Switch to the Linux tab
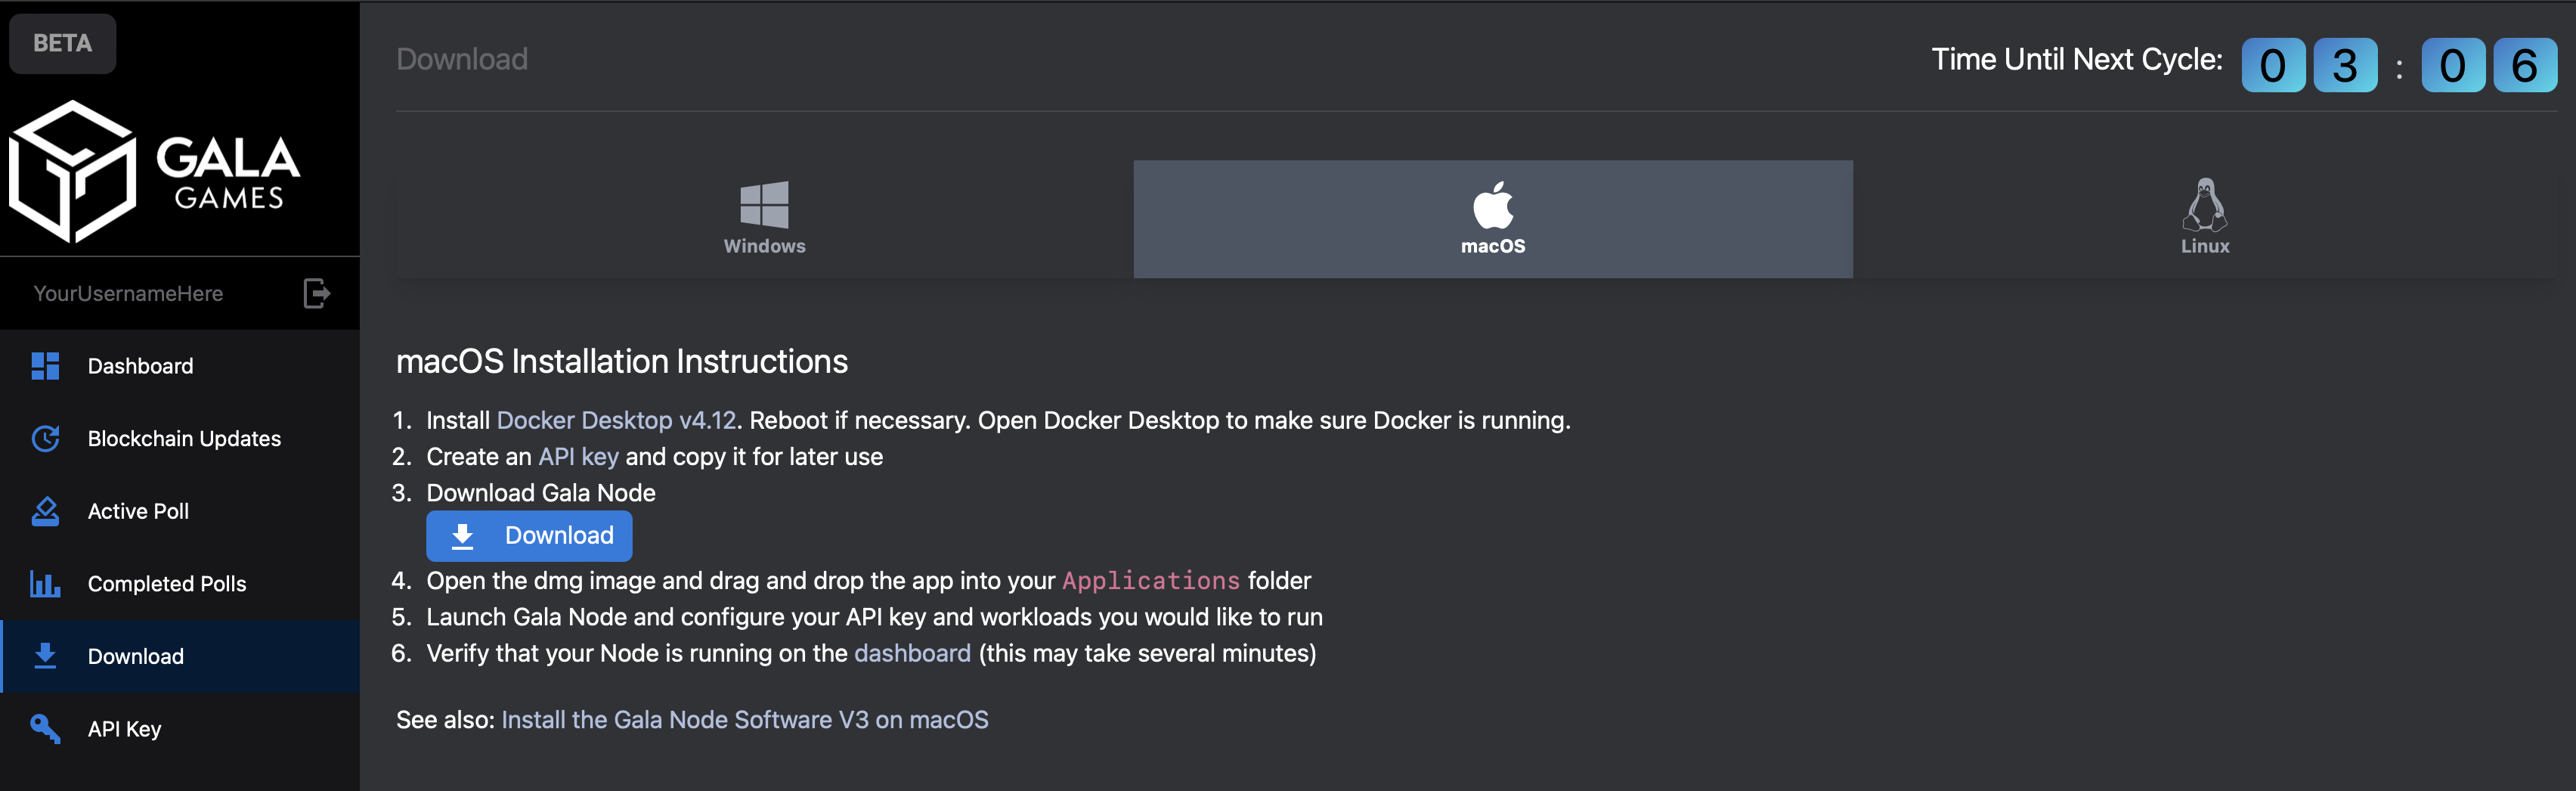The height and width of the screenshot is (791, 2576). [x=2204, y=219]
